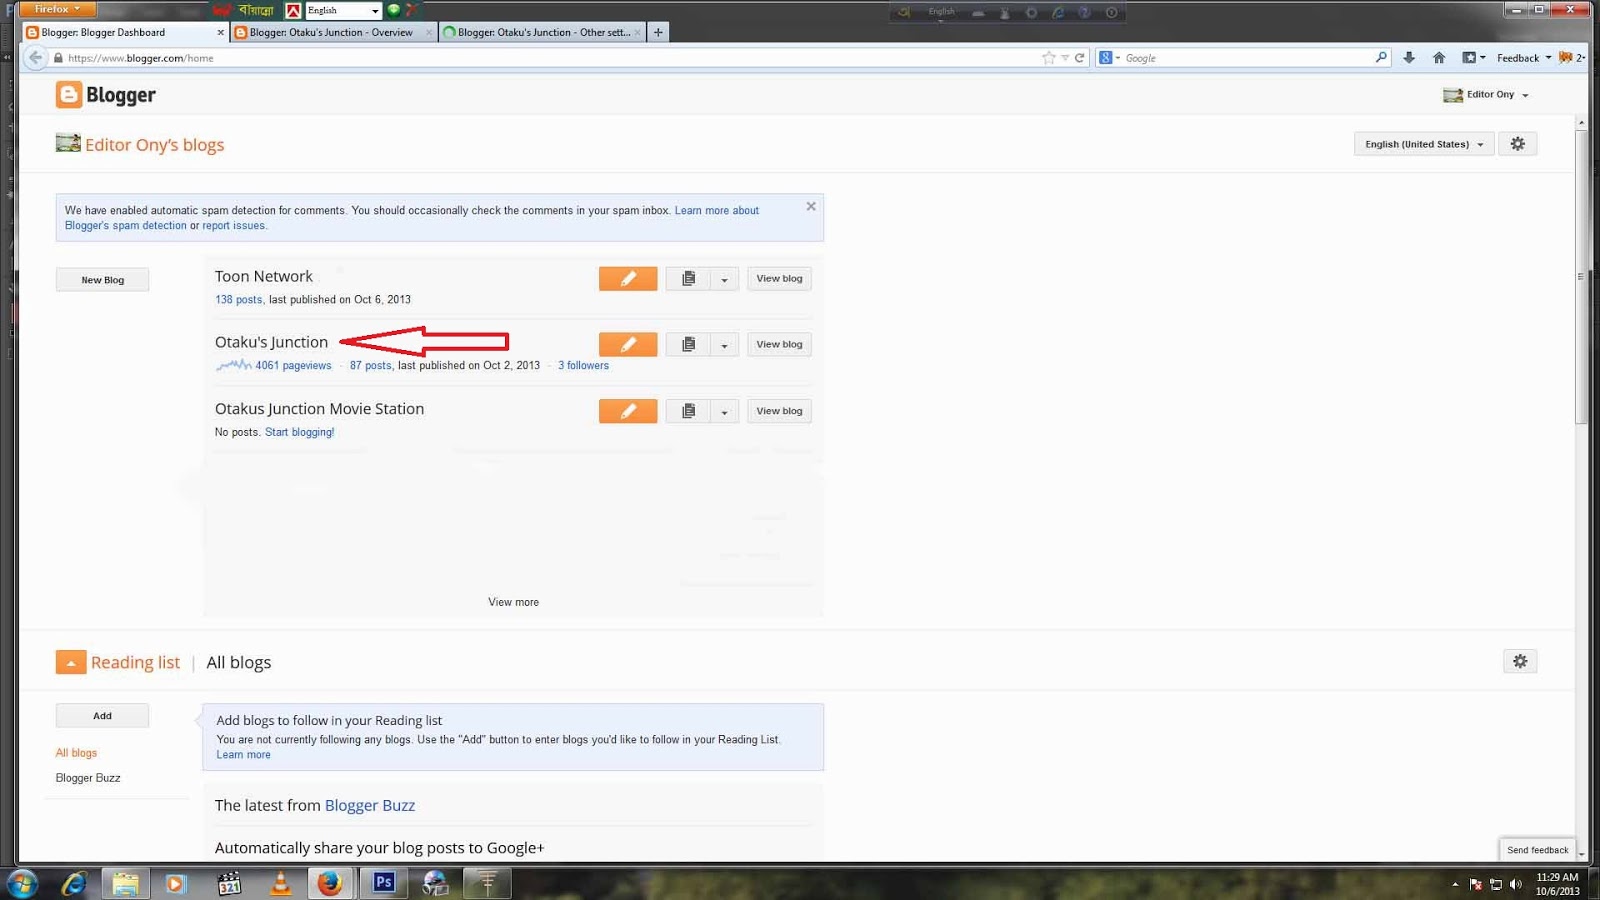Switch to the Otaku's Junction - Overview tab
The height and width of the screenshot is (900, 1600).
(x=333, y=32)
